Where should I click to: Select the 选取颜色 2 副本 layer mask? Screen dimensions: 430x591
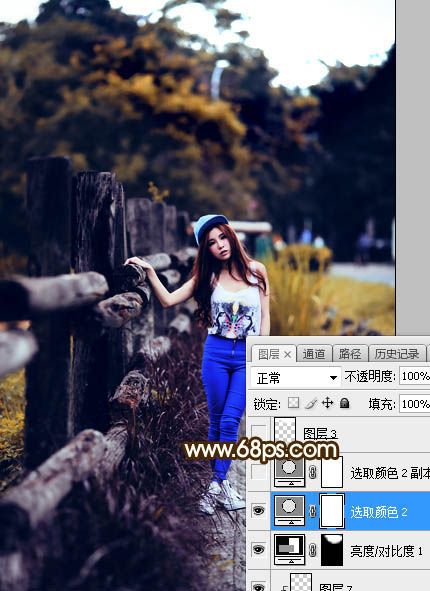point(332,472)
